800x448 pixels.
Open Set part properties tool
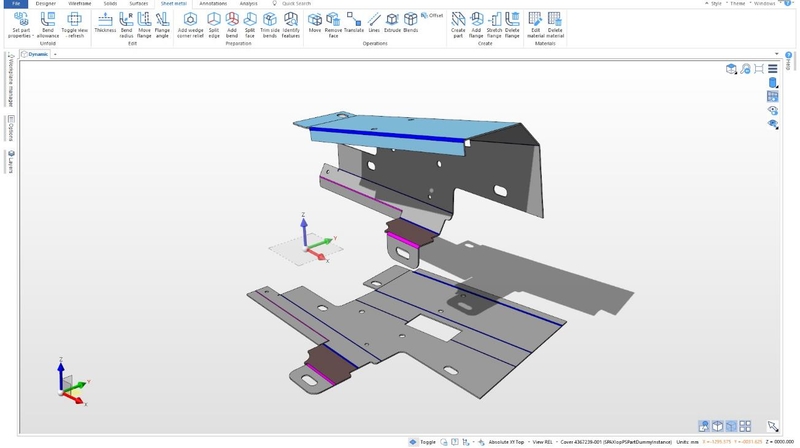[21, 25]
